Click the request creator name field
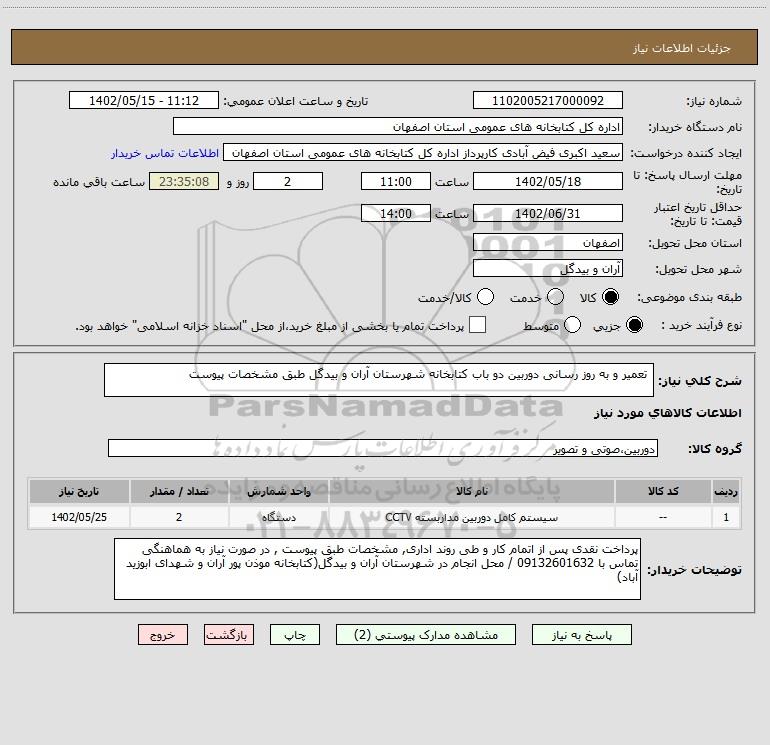The image size is (770, 745). pos(423,153)
